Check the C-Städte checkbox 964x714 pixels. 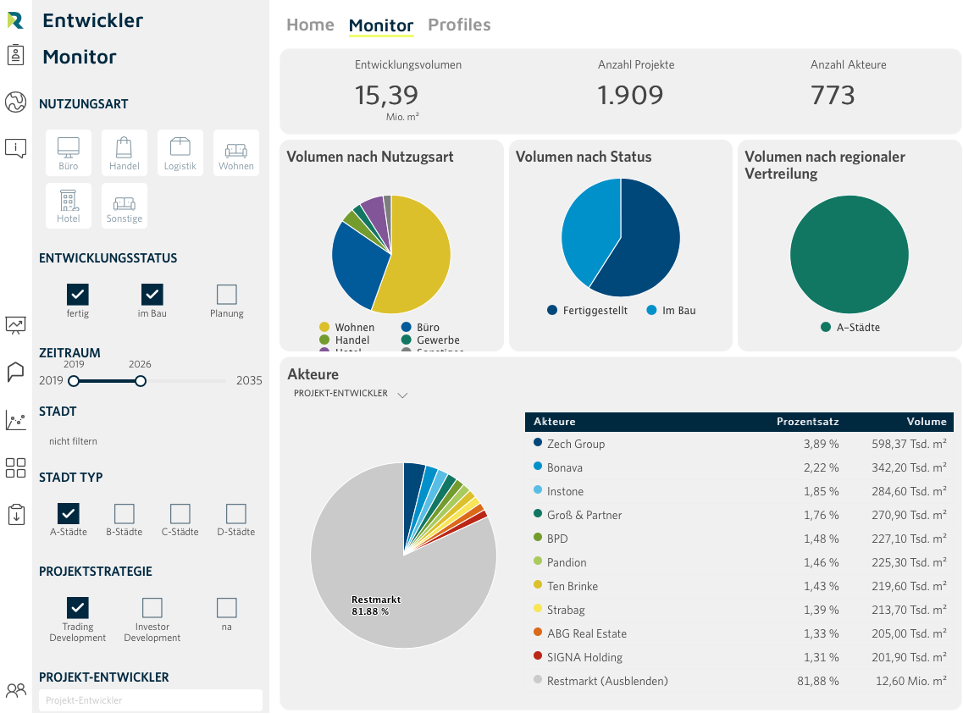pyautogui.click(x=180, y=513)
